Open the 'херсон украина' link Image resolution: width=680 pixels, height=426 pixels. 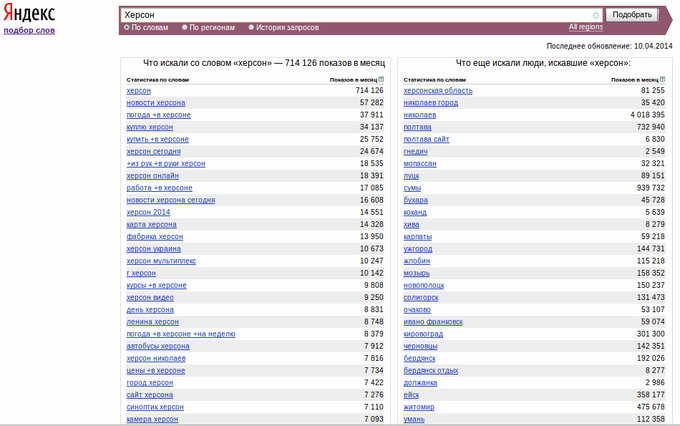pos(154,249)
